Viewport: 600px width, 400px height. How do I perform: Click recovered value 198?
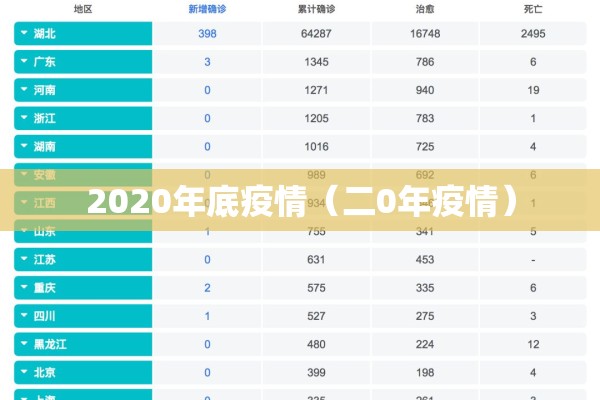click(x=425, y=372)
